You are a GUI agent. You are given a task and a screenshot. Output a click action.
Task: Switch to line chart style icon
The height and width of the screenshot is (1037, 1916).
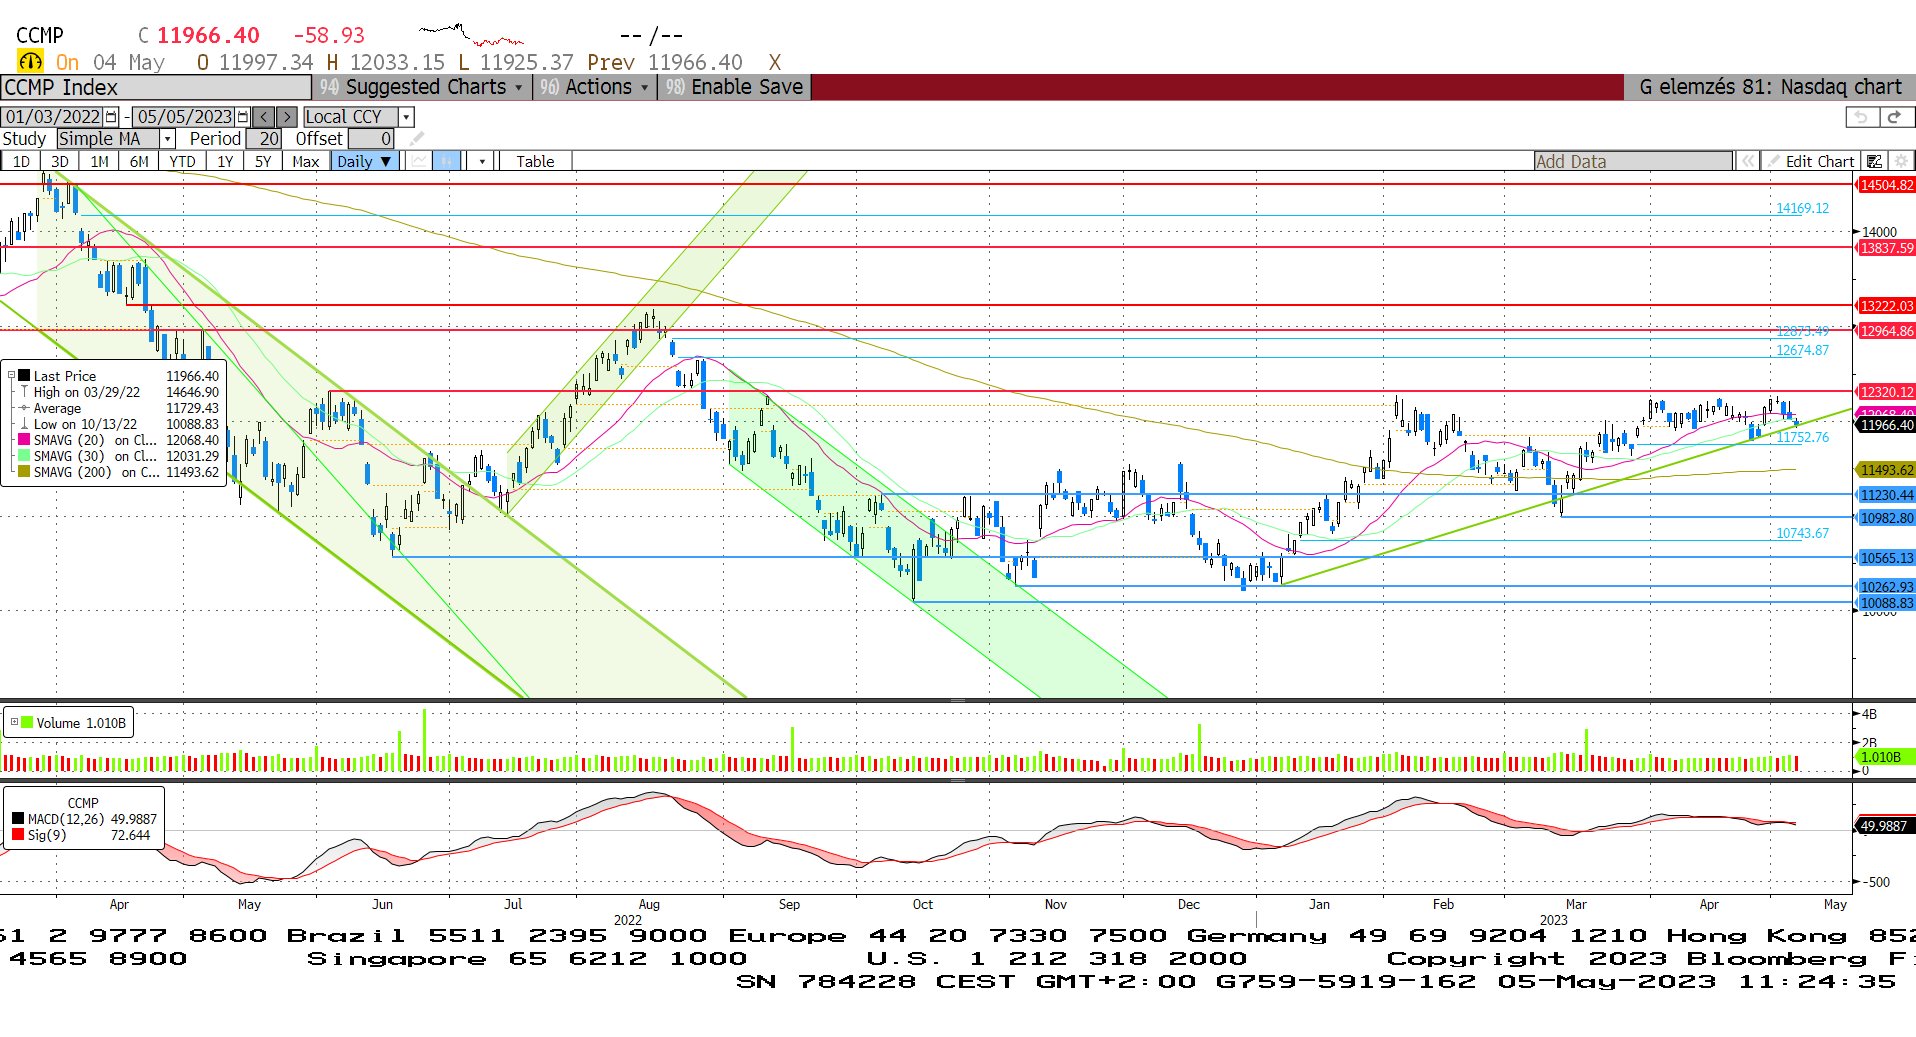coord(420,161)
